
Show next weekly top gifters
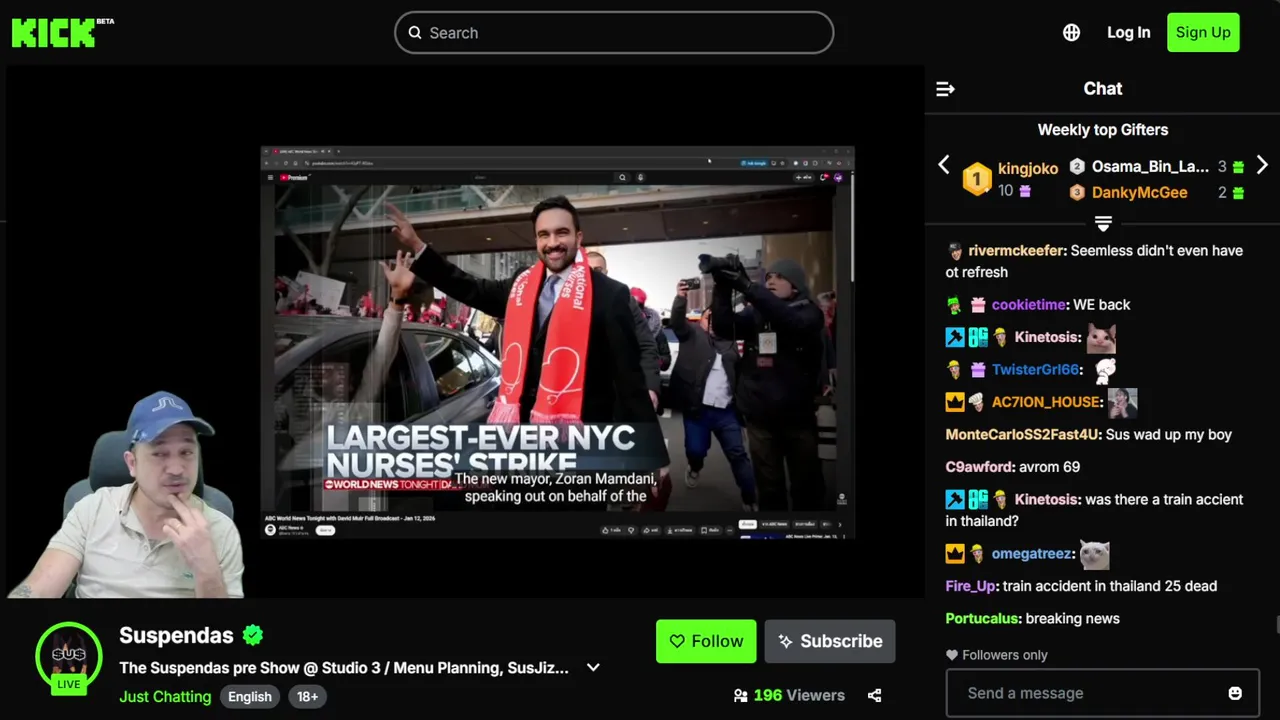[1262, 165]
